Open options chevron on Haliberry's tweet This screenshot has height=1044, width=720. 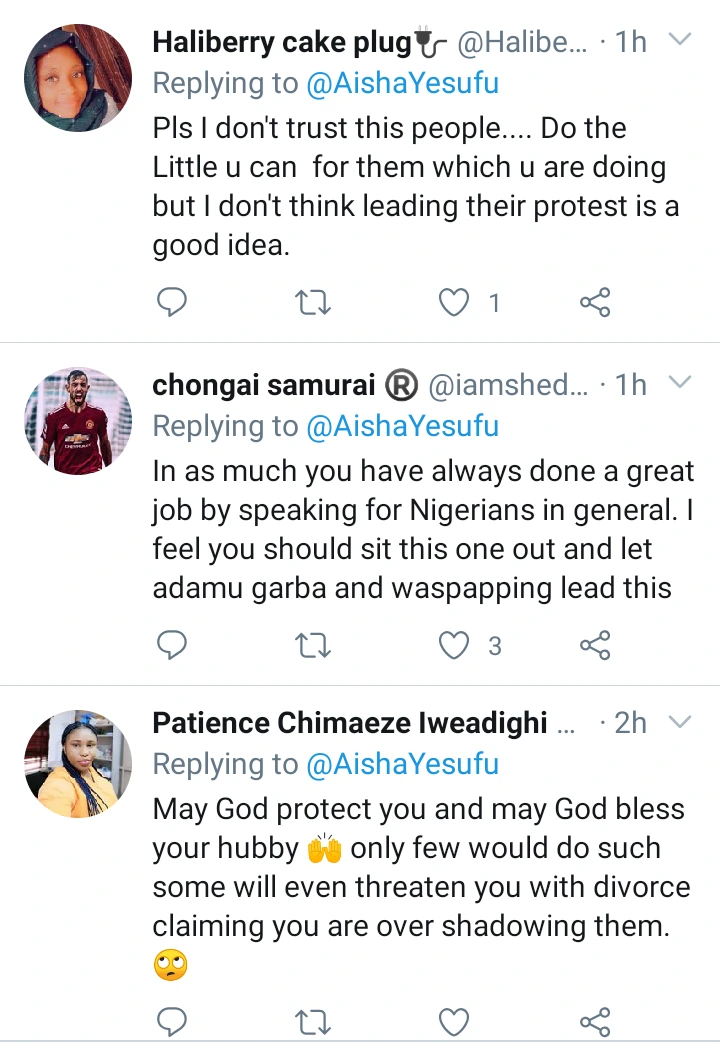point(680,40)
